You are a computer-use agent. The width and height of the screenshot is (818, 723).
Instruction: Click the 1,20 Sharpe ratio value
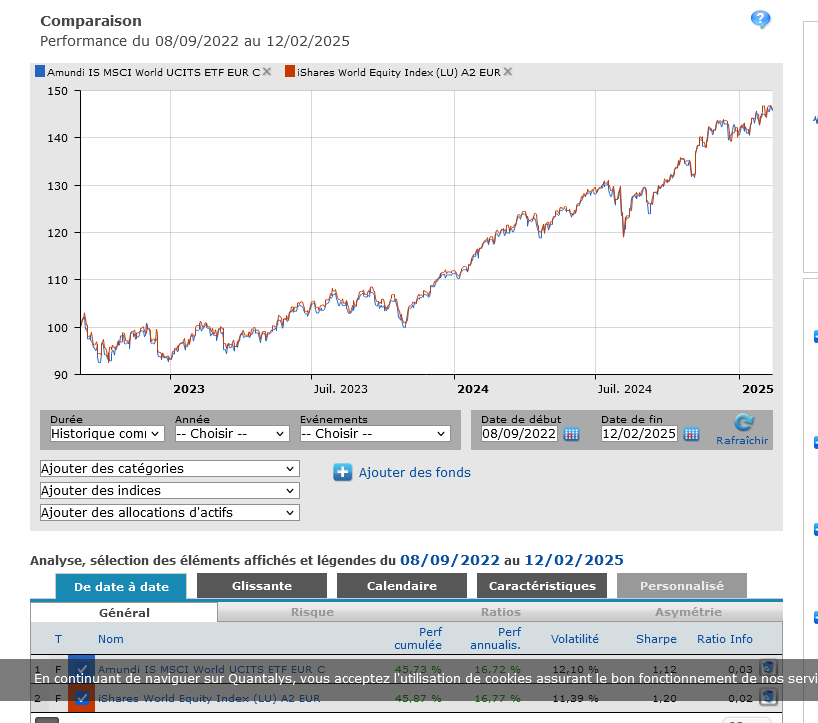pyautogui.click(x=664, y=698)
